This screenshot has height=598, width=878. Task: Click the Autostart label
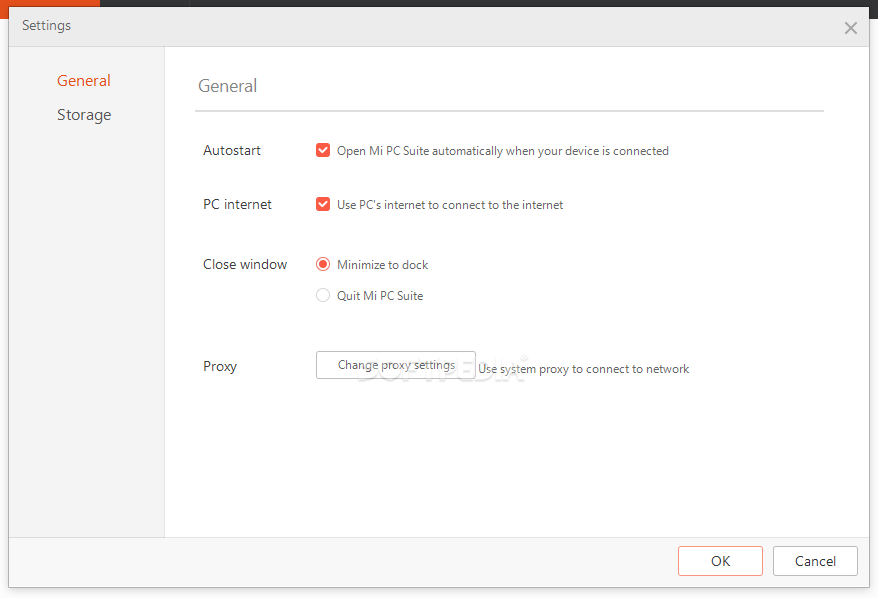pos(232,150)
